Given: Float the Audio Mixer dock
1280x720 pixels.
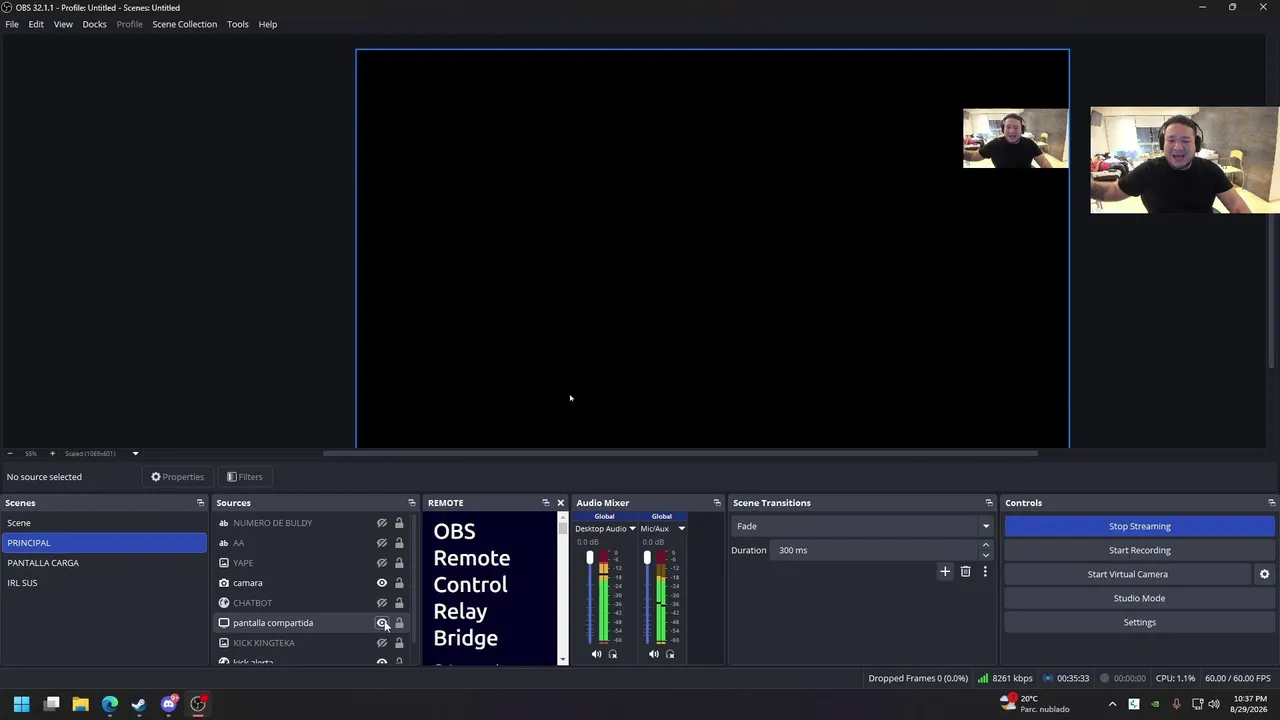Looking at the screenshot, I should 717,503.
